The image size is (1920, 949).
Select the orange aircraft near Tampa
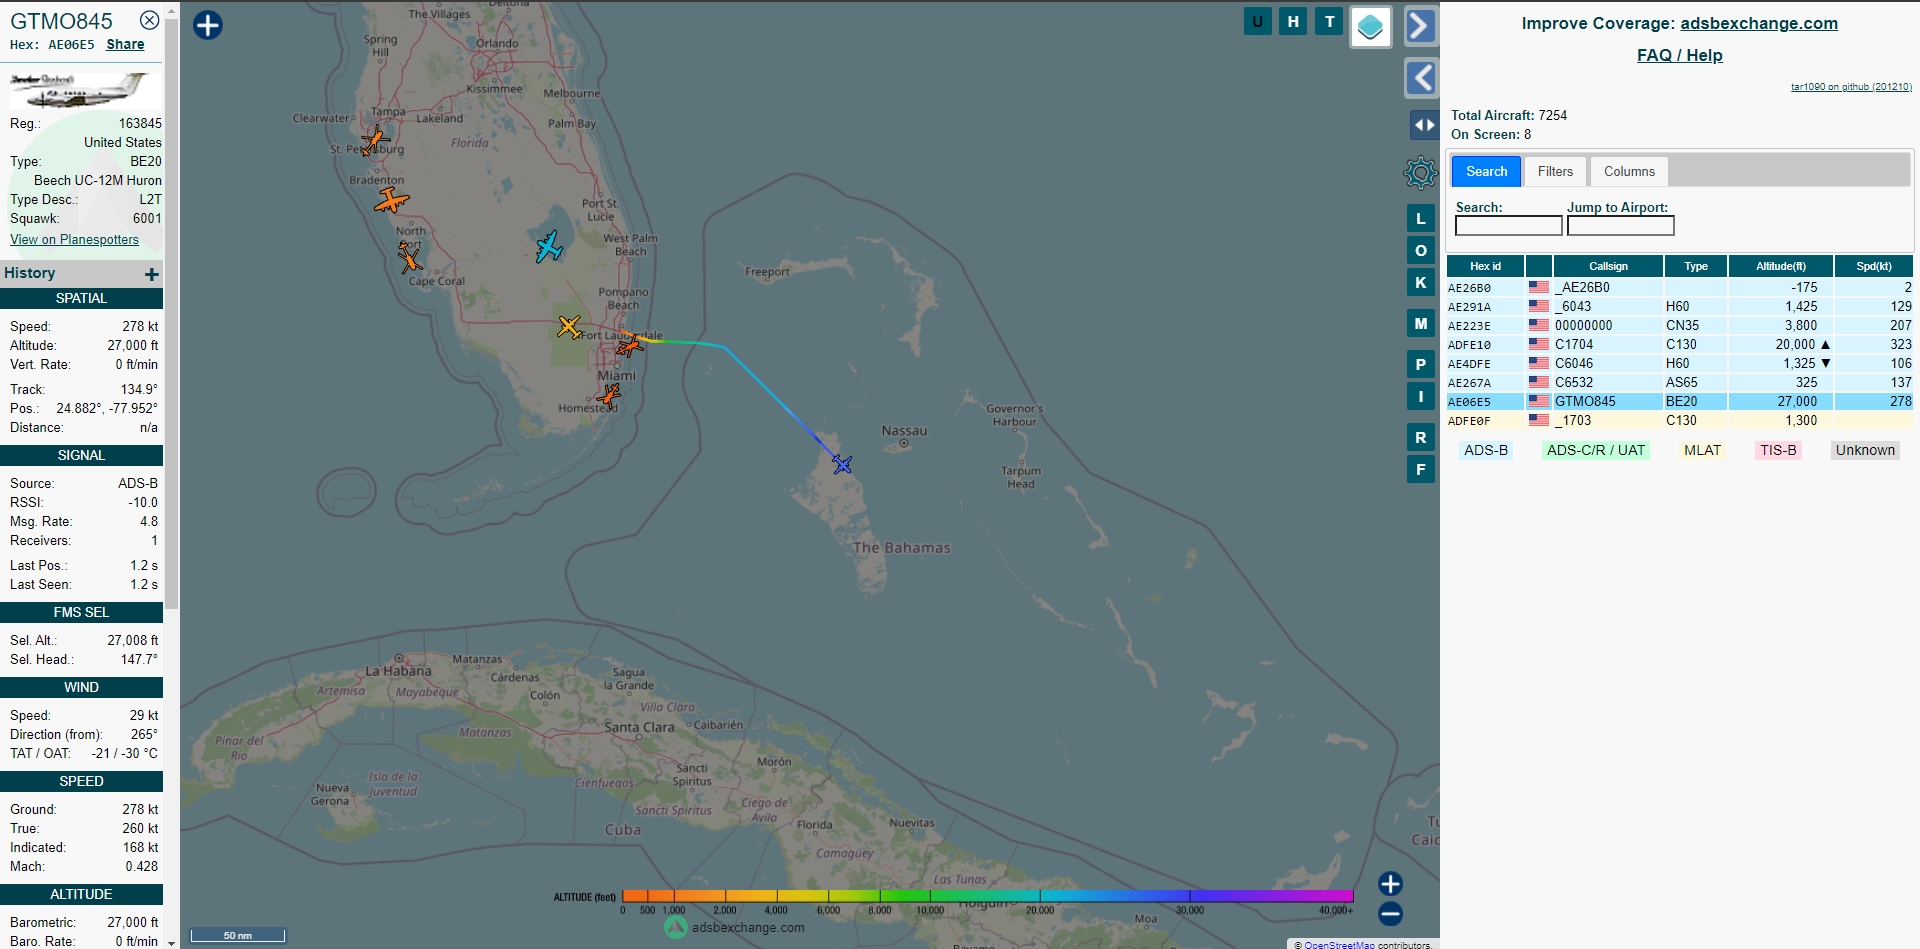click(375, 140)
